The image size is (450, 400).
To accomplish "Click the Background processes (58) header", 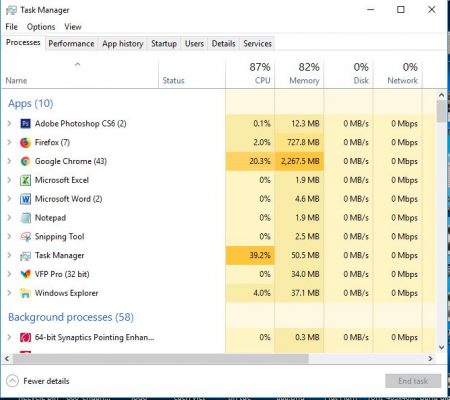I will [71, 317].
